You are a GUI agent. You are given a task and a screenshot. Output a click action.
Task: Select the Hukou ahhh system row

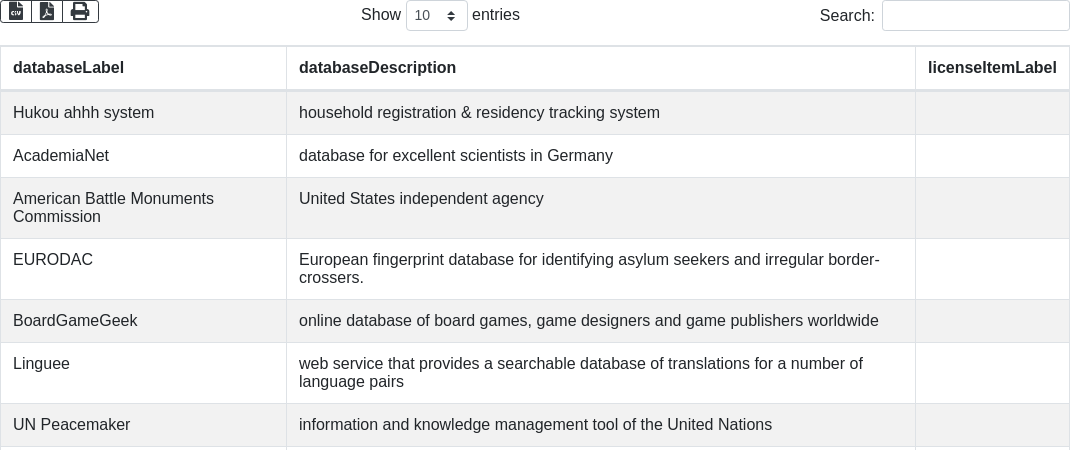point(535,113)
